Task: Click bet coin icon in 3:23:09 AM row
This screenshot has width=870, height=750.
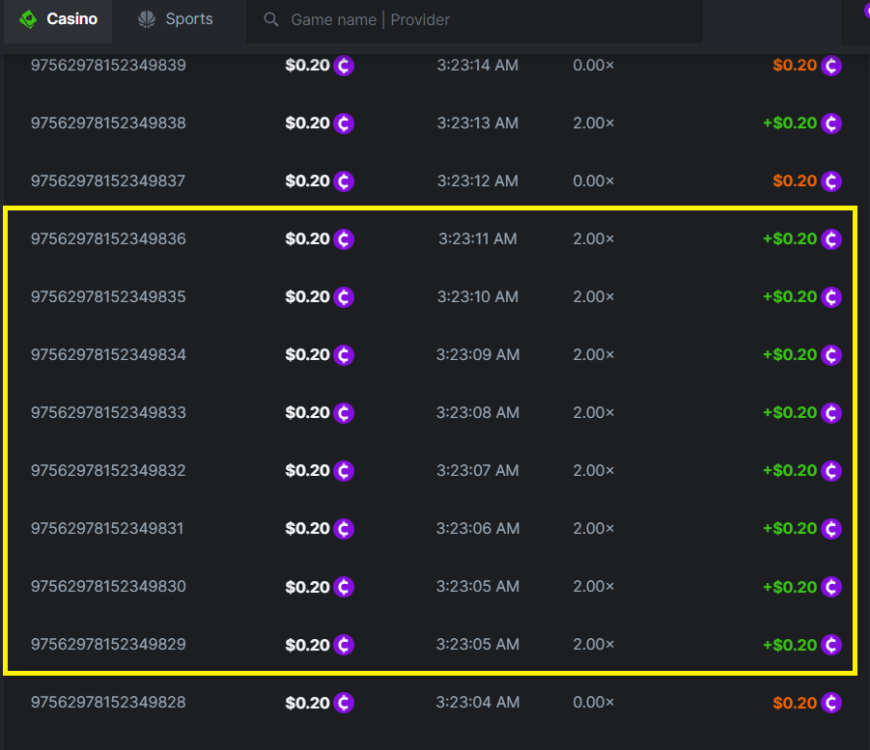Action: pyautogui.click(x=344, y=355)
